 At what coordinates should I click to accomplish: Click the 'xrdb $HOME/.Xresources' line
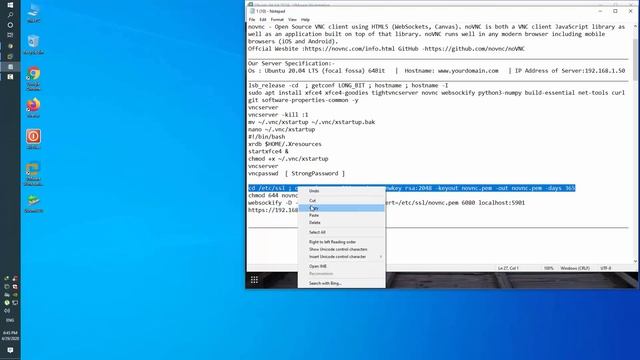point(284,144)
